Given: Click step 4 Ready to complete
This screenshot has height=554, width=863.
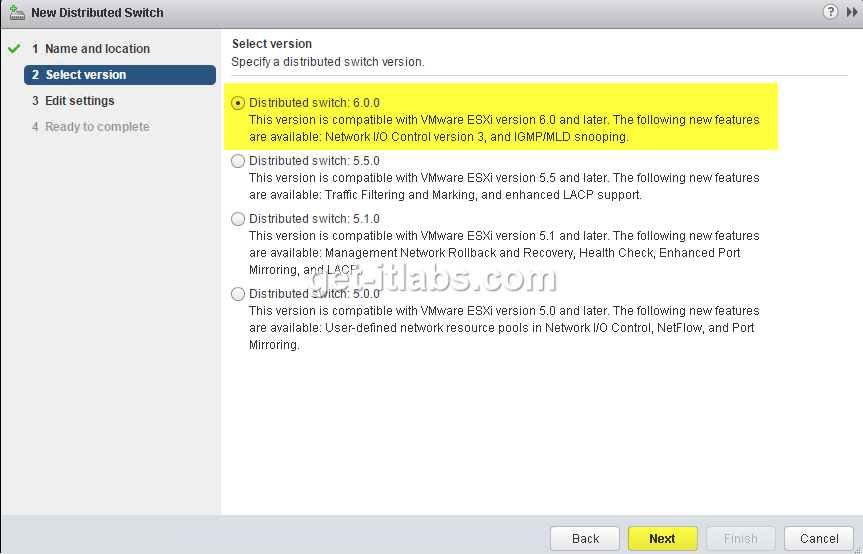Looking at the screenshot, I should coord(97,127).
